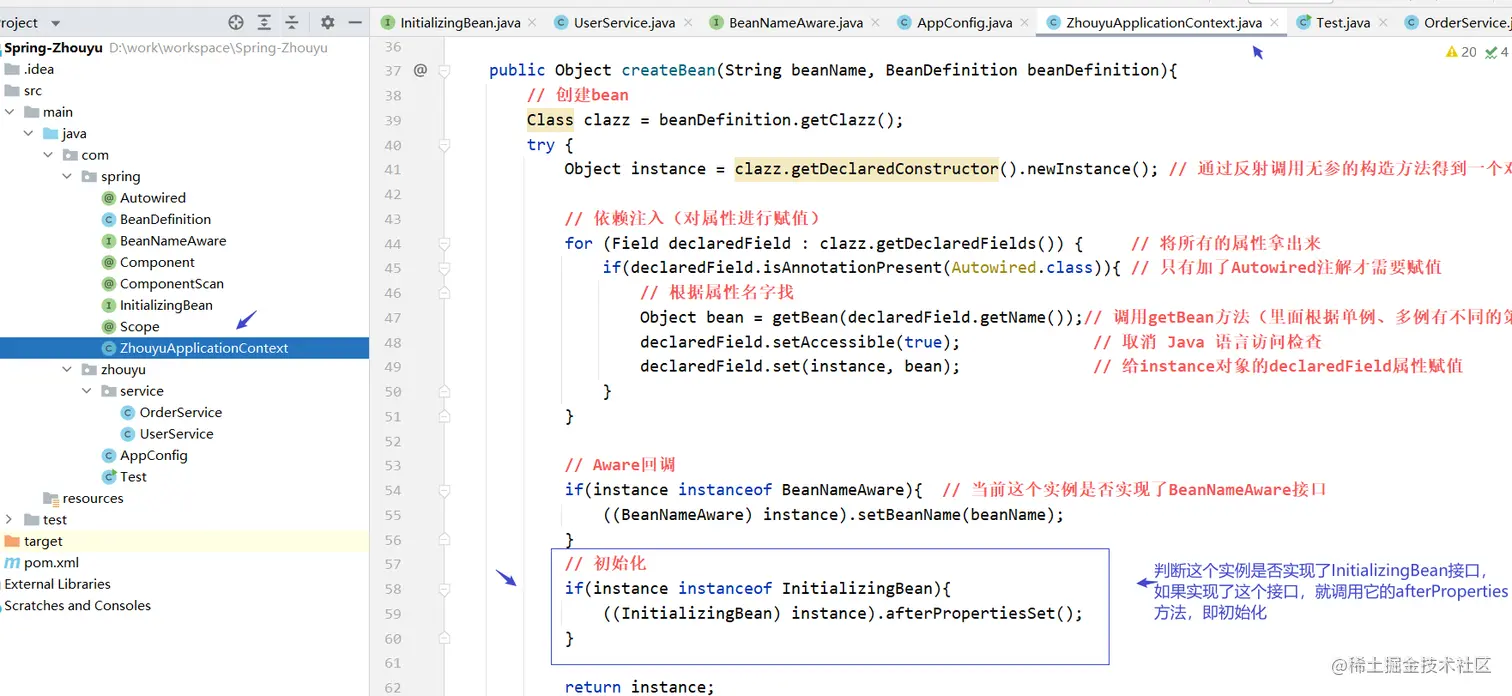This screenshot has width=1512, height=696.
Task: Expand the test folder chevron
Action: click(9, 519)
